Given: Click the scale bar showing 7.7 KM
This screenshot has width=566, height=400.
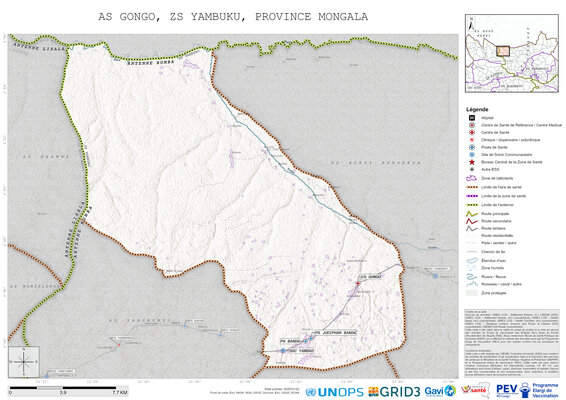Looking at the screenshot, I should [x=68, y=390].
